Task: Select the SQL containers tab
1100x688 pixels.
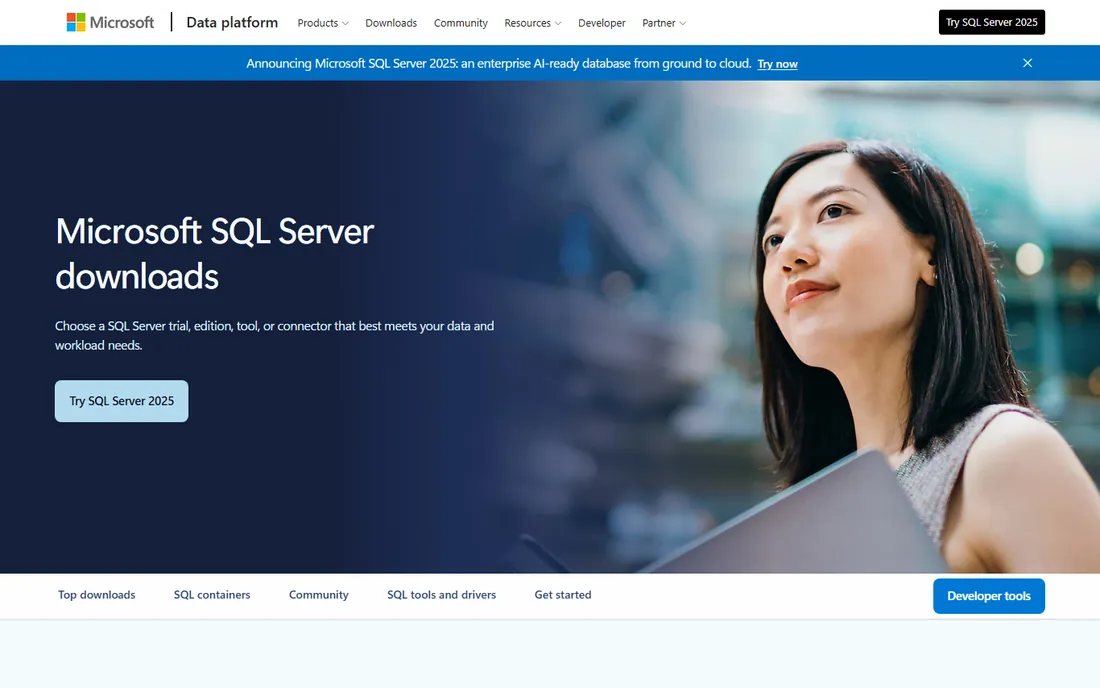Action: [x=212, y=595]
